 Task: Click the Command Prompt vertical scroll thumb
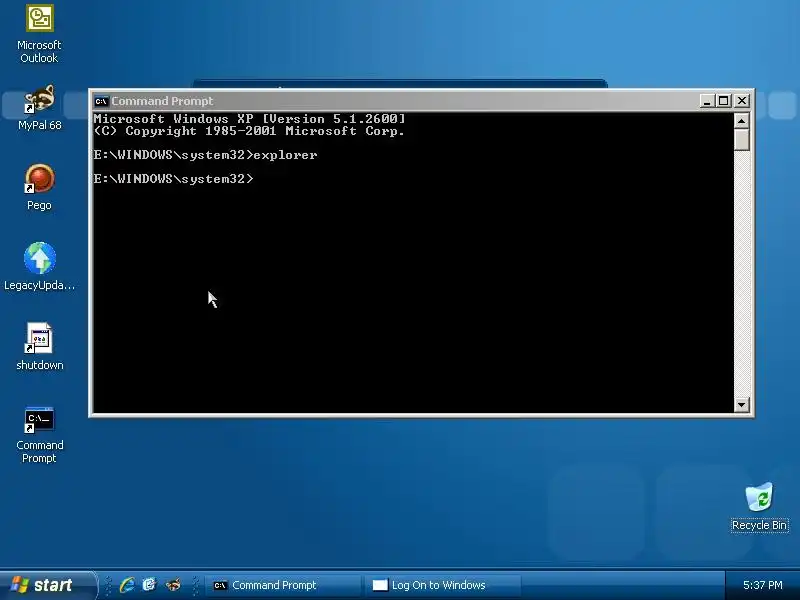[741, 140]
